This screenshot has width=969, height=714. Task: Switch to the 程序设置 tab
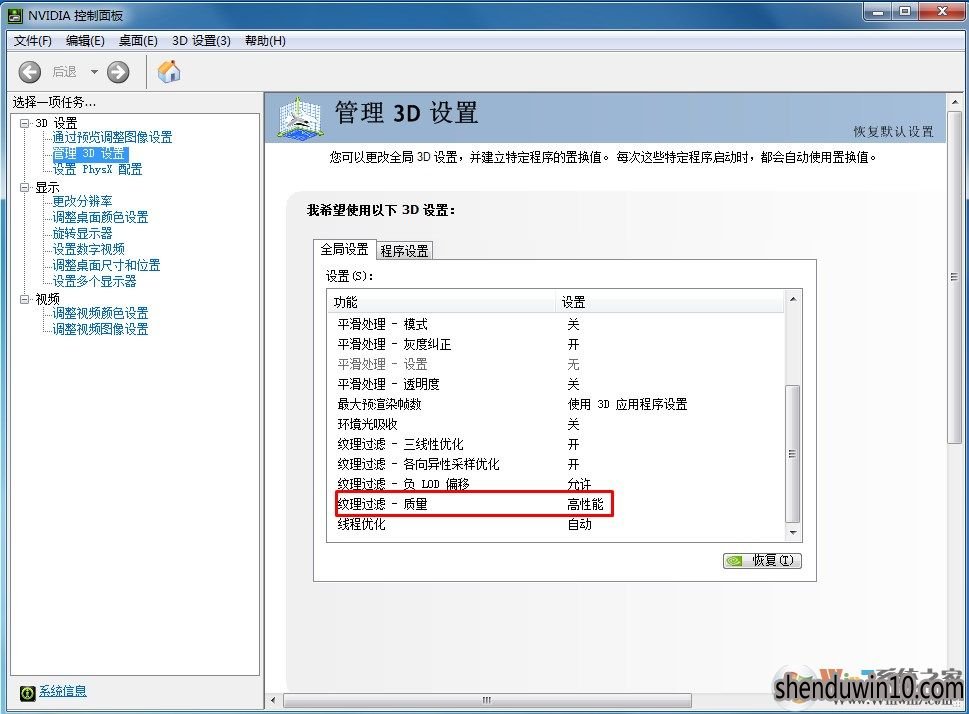pyautogui.click(x=404, y=251)
